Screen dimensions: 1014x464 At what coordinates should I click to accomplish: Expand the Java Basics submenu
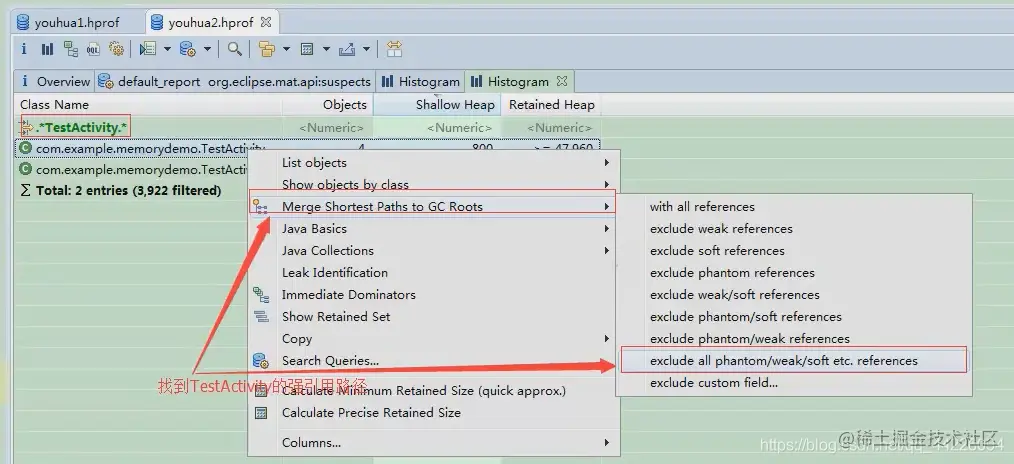pyautogui.click(x=435, y=229)
